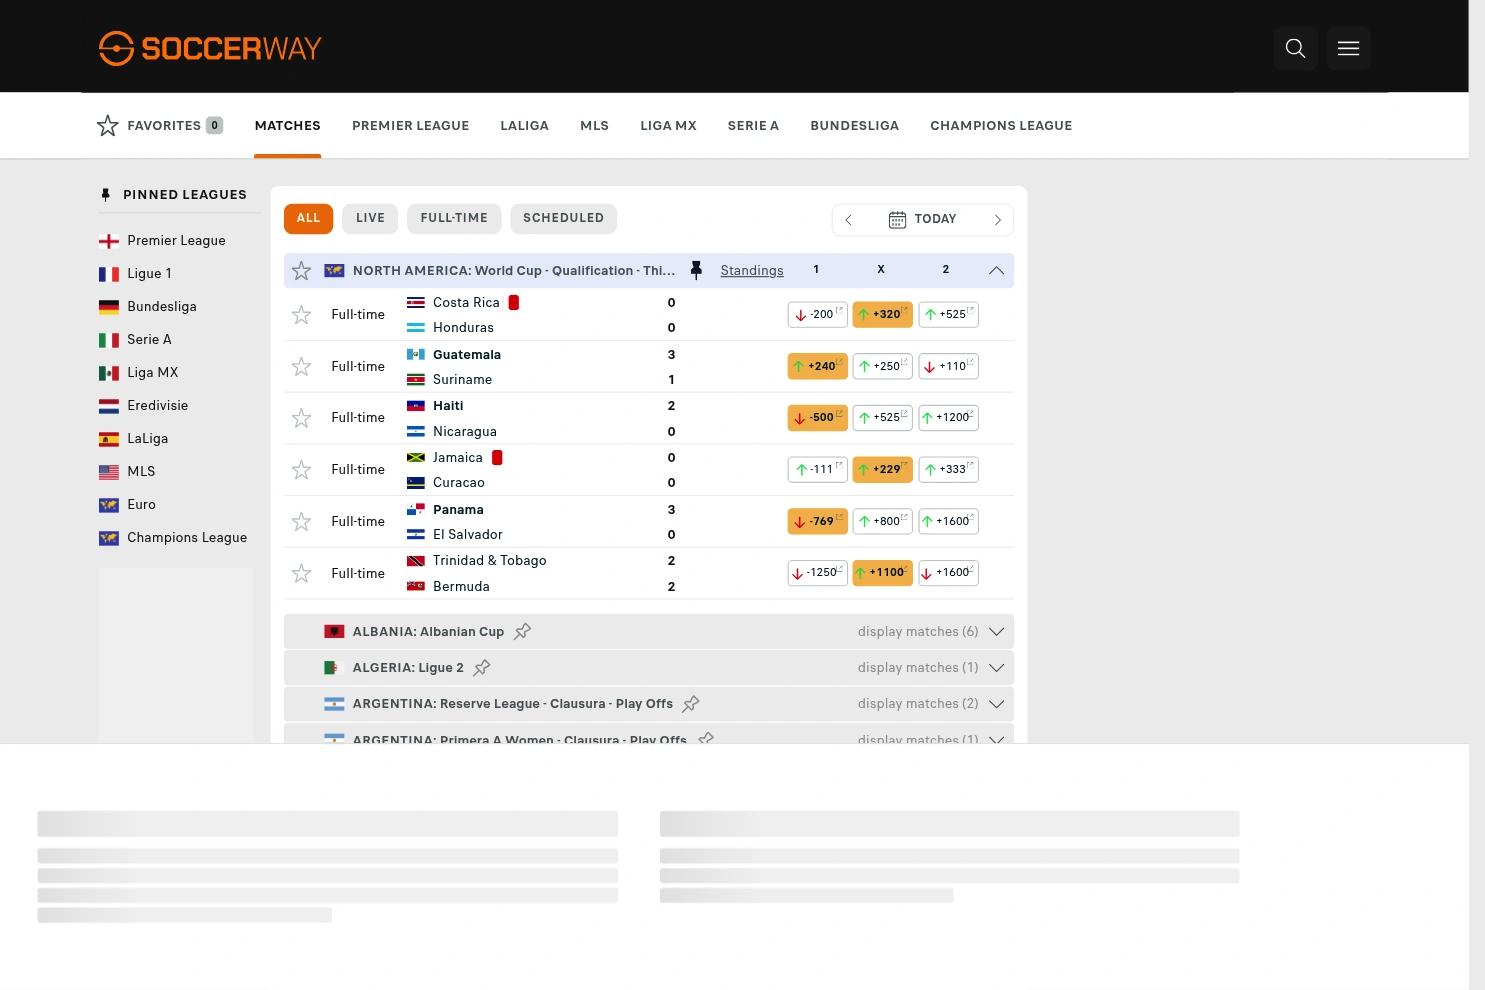Open the hamburger menu icon
The image size is (1485, 990).
(x=1348, y=48)
